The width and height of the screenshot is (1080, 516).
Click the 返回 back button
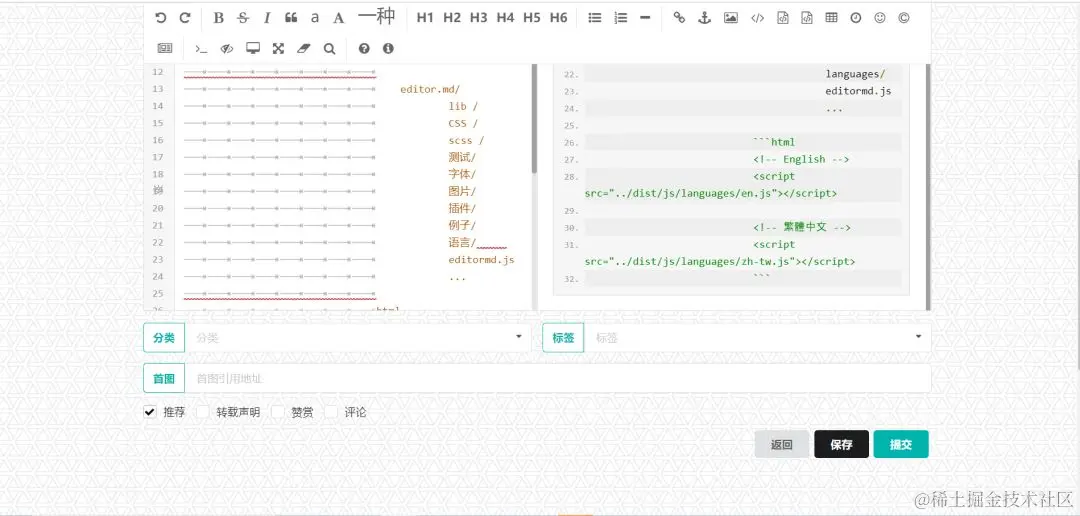[782, 444]
